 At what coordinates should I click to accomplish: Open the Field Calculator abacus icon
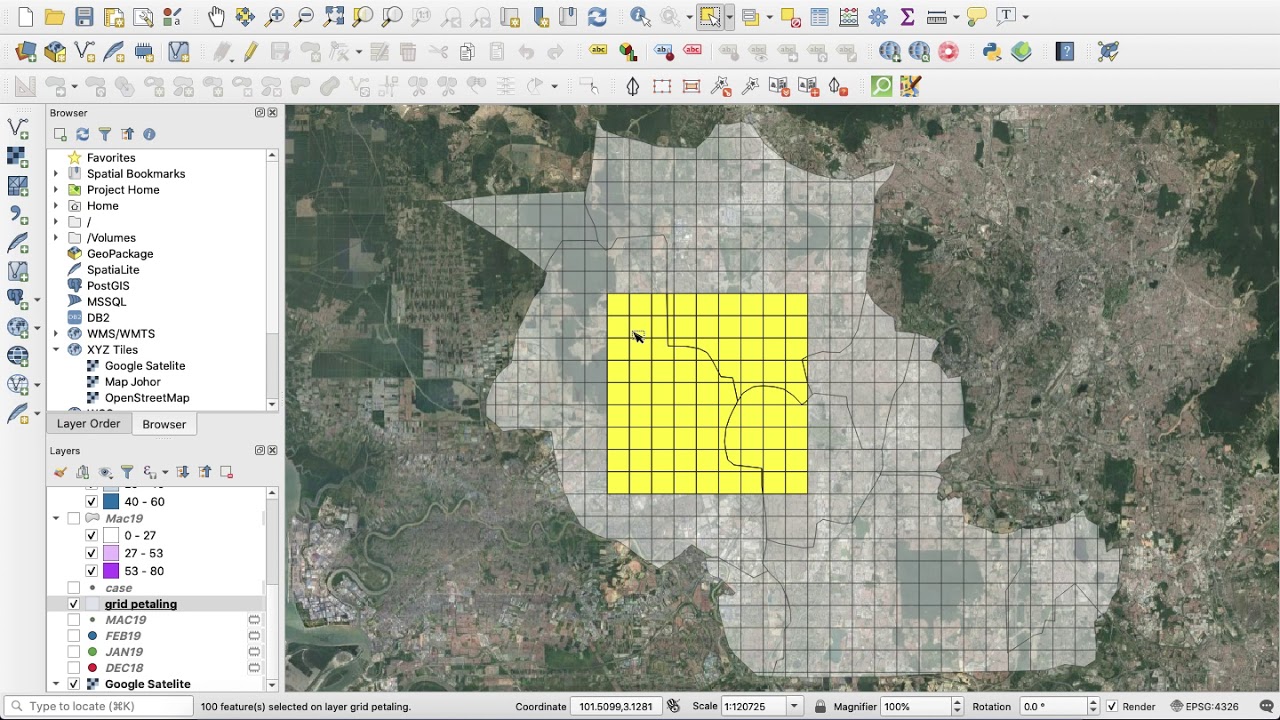coord(849,17)
